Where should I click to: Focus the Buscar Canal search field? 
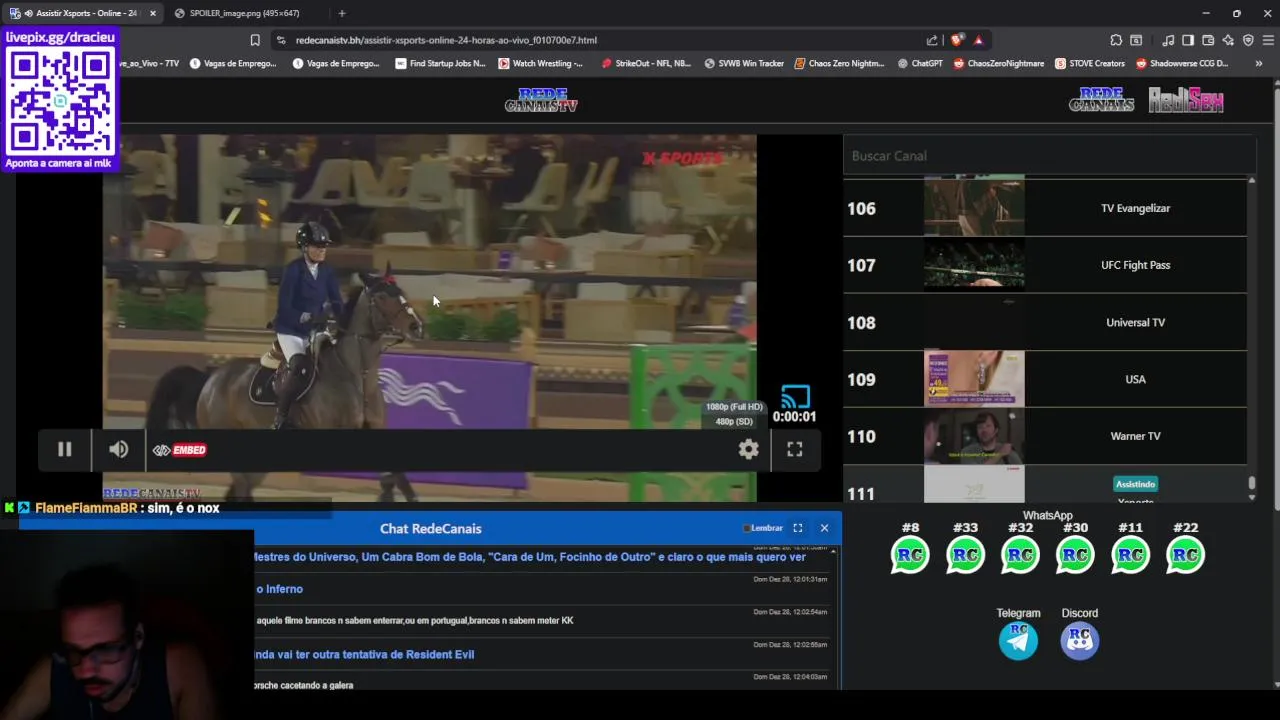pos(1049,156)
